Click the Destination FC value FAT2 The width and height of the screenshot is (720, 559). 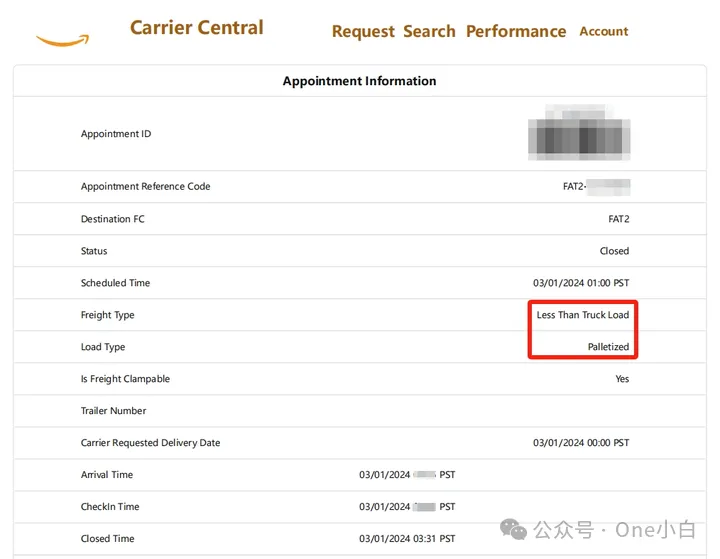[x=619, y=219]
